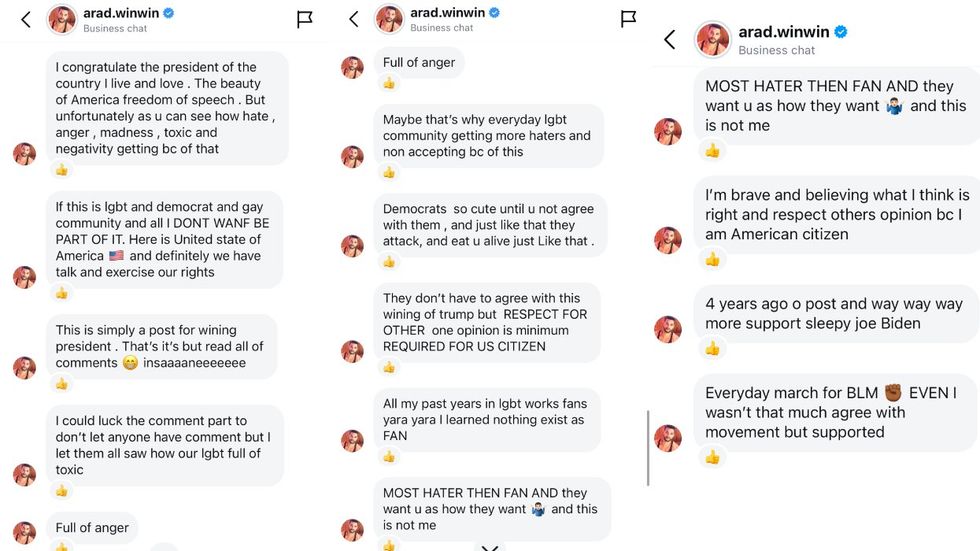Tap "Business chat" label in the right panel
Screen dimensions: 980x551
point(776,50)
